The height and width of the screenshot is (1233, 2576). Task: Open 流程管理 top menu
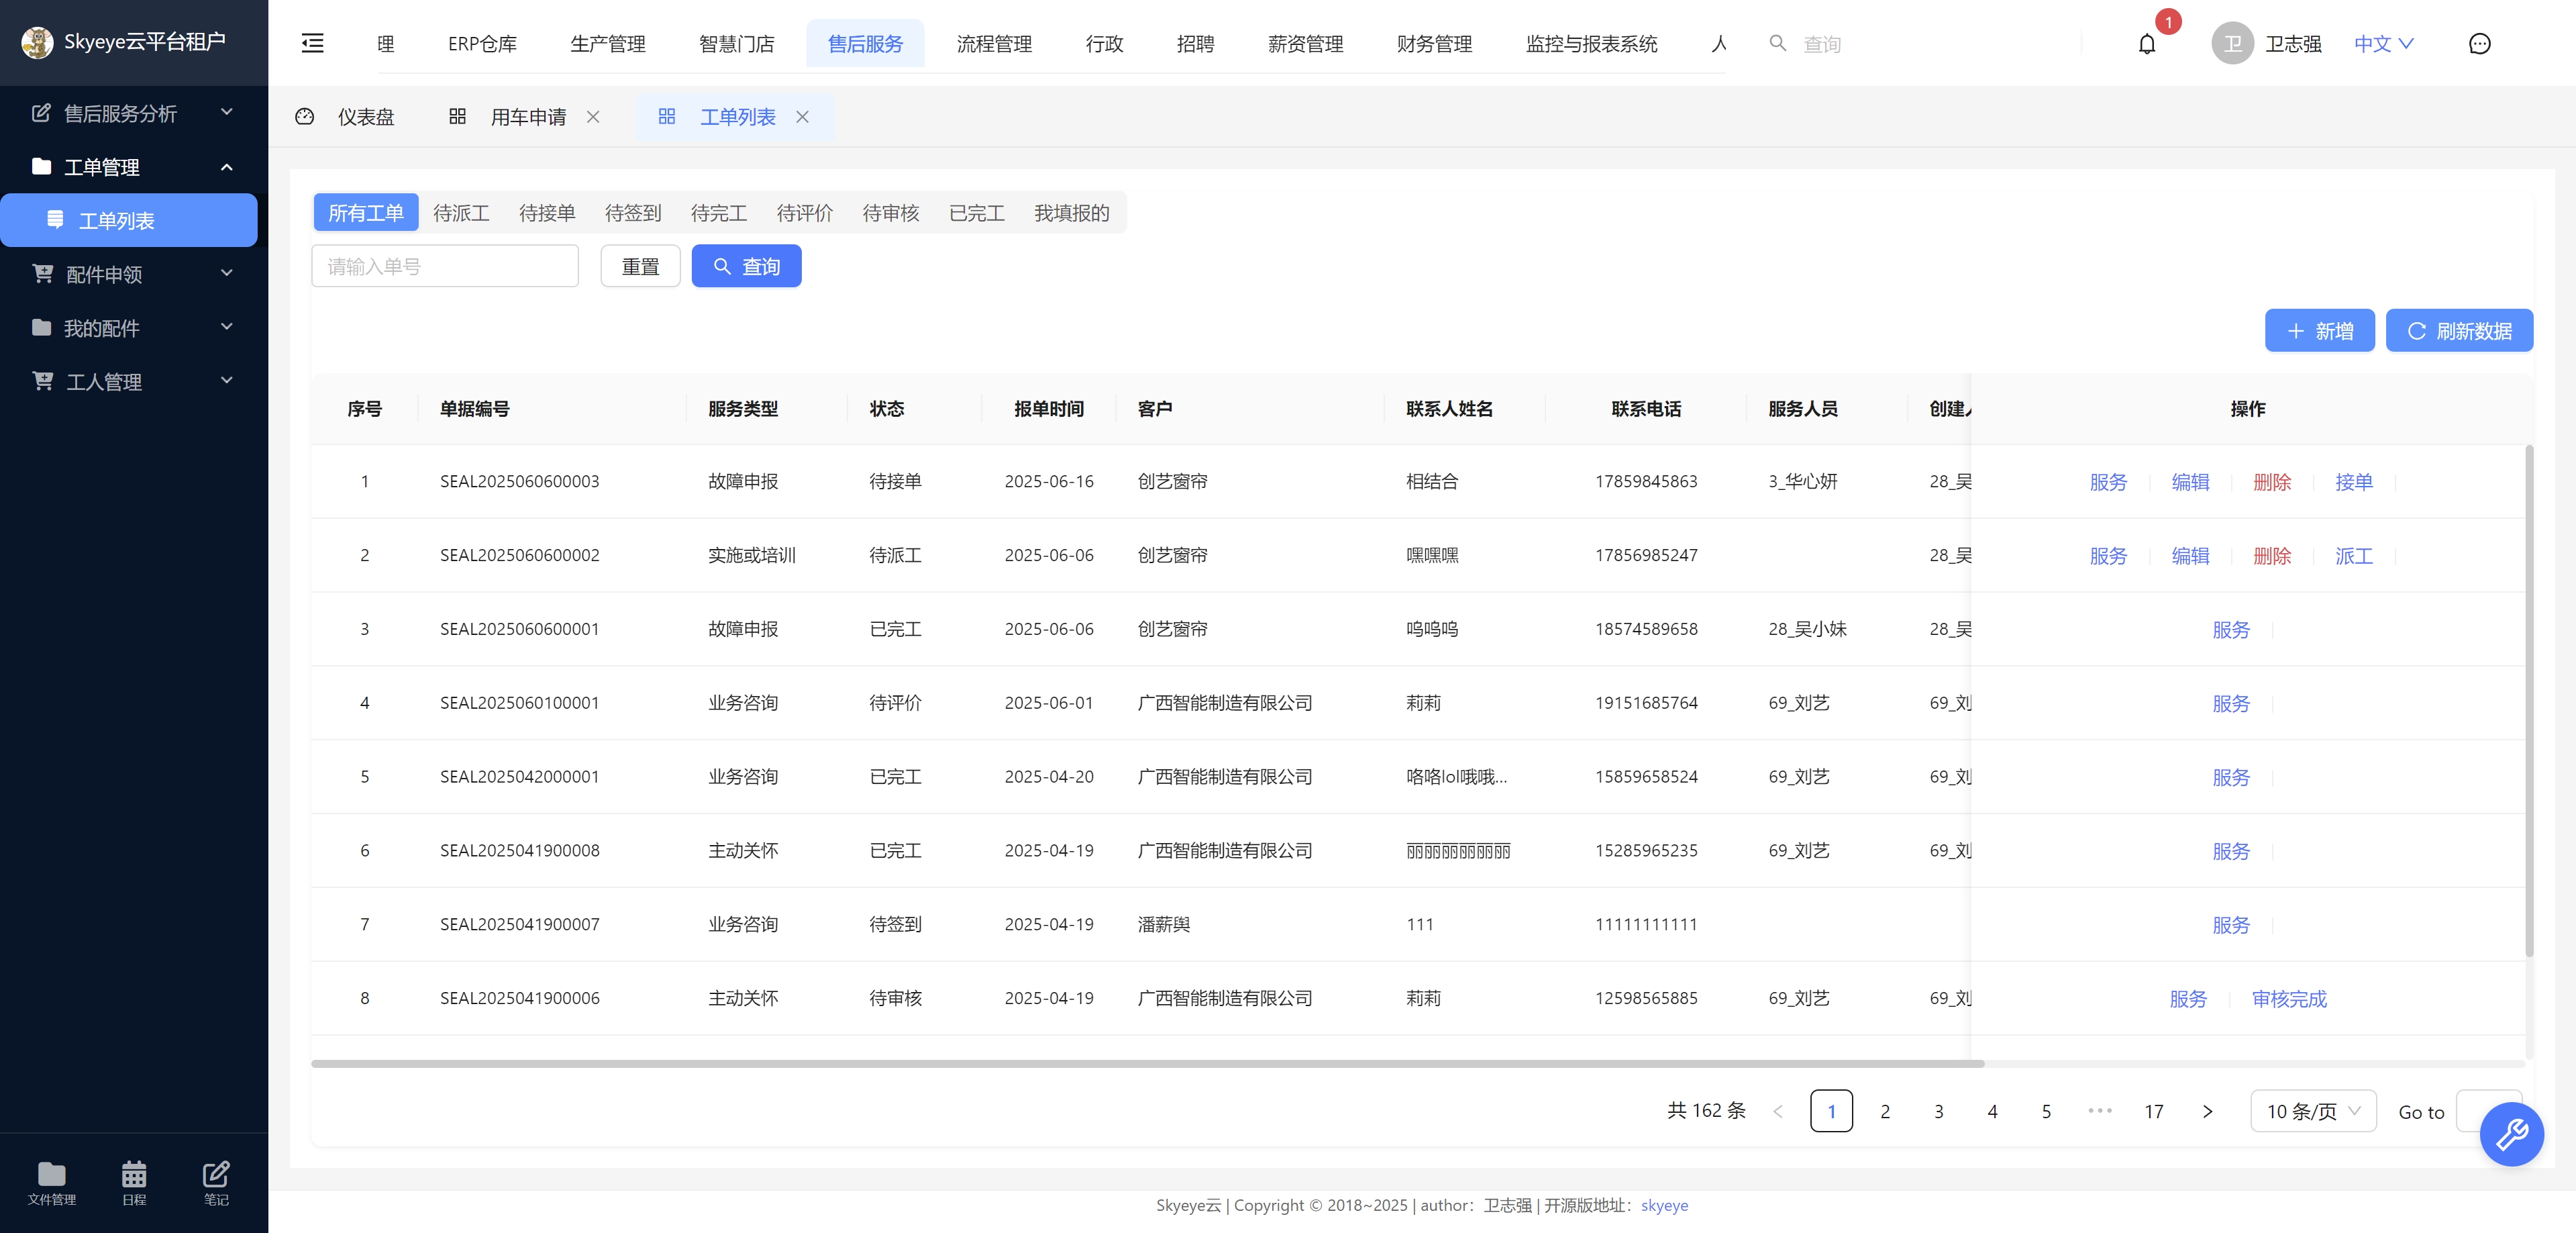994,44
